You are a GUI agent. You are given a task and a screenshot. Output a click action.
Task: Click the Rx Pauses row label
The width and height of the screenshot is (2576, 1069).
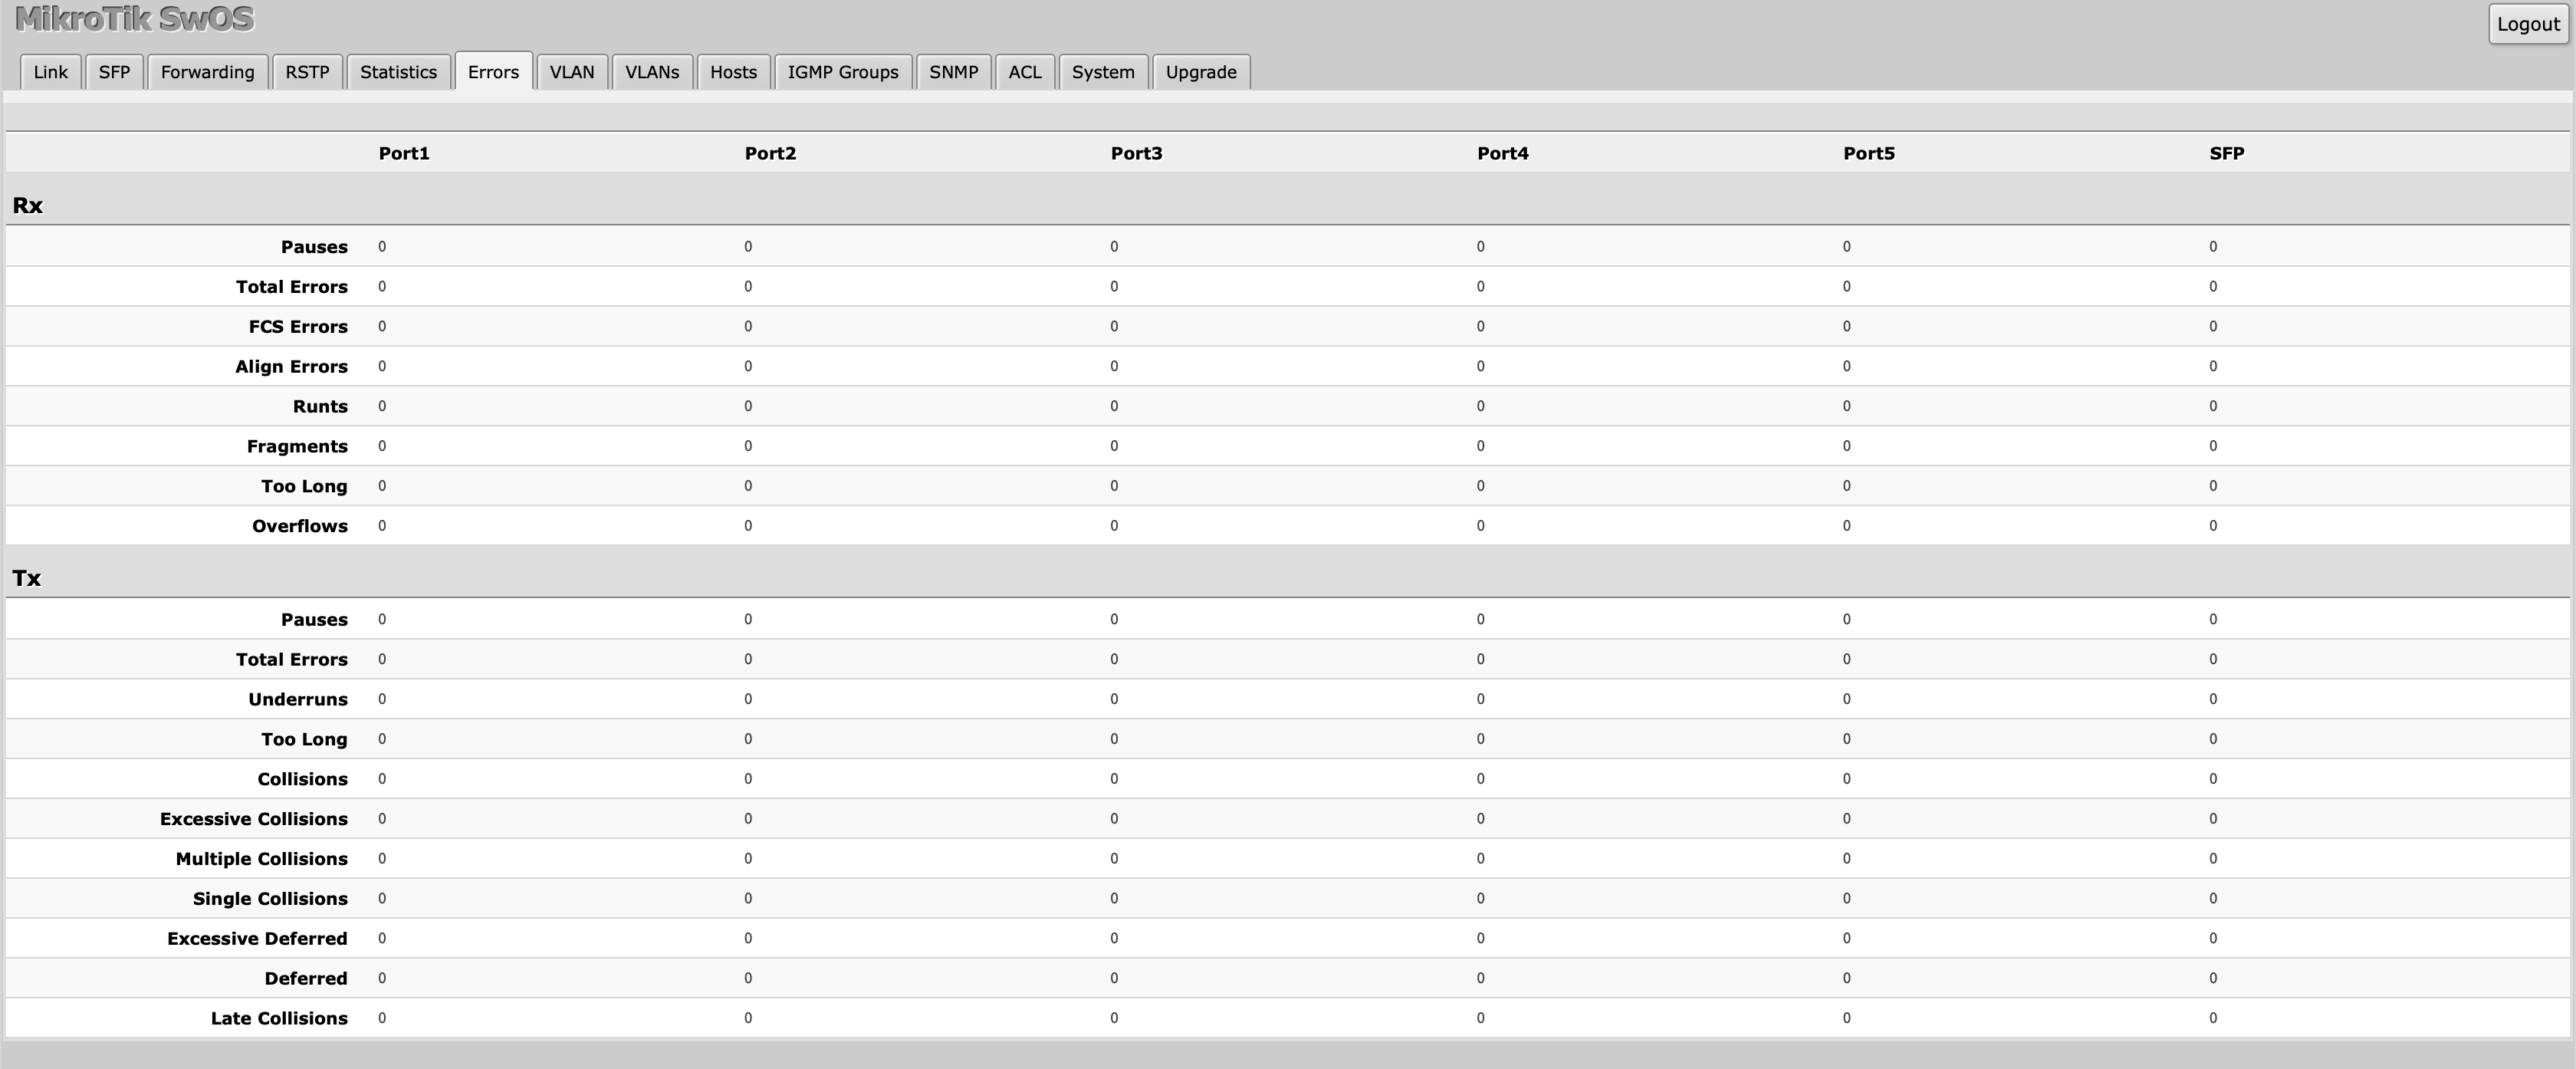point(314,247)
